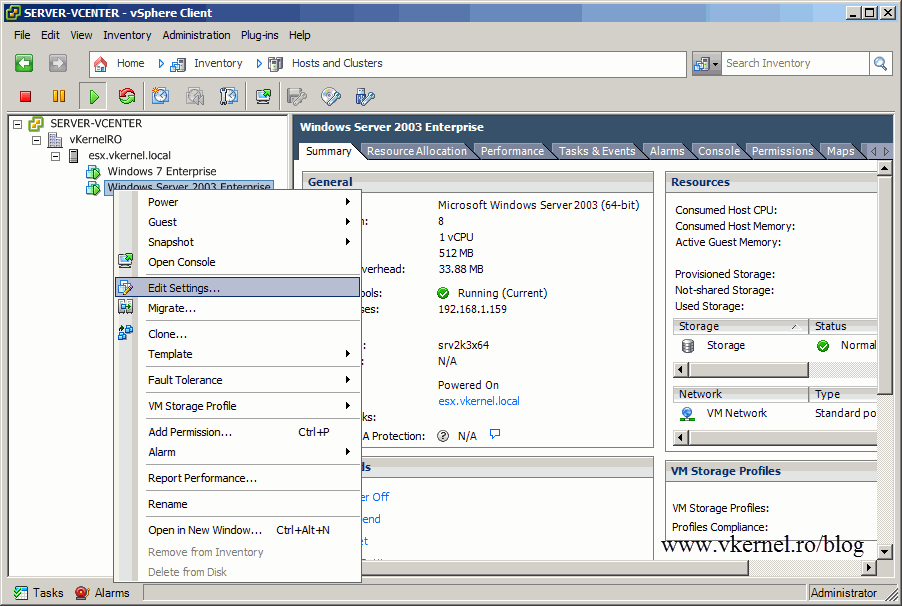The width and height of the screenshot is (902, 606).
Task: Switch to the Resource Allocation tab
Action: (x=416, y=151)
